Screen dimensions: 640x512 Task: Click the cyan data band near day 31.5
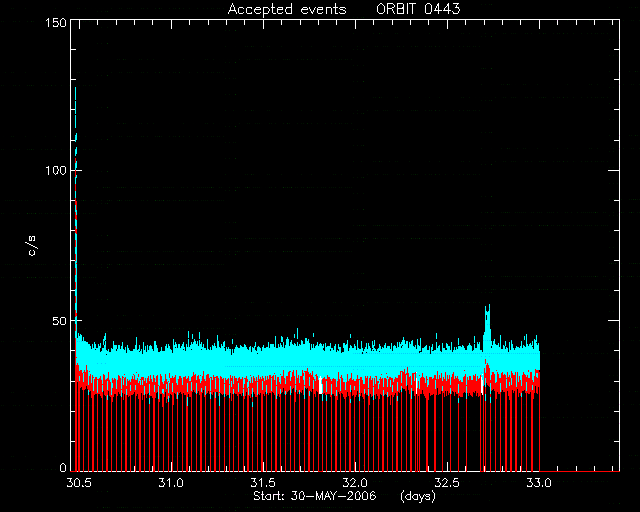coord(263,359)
